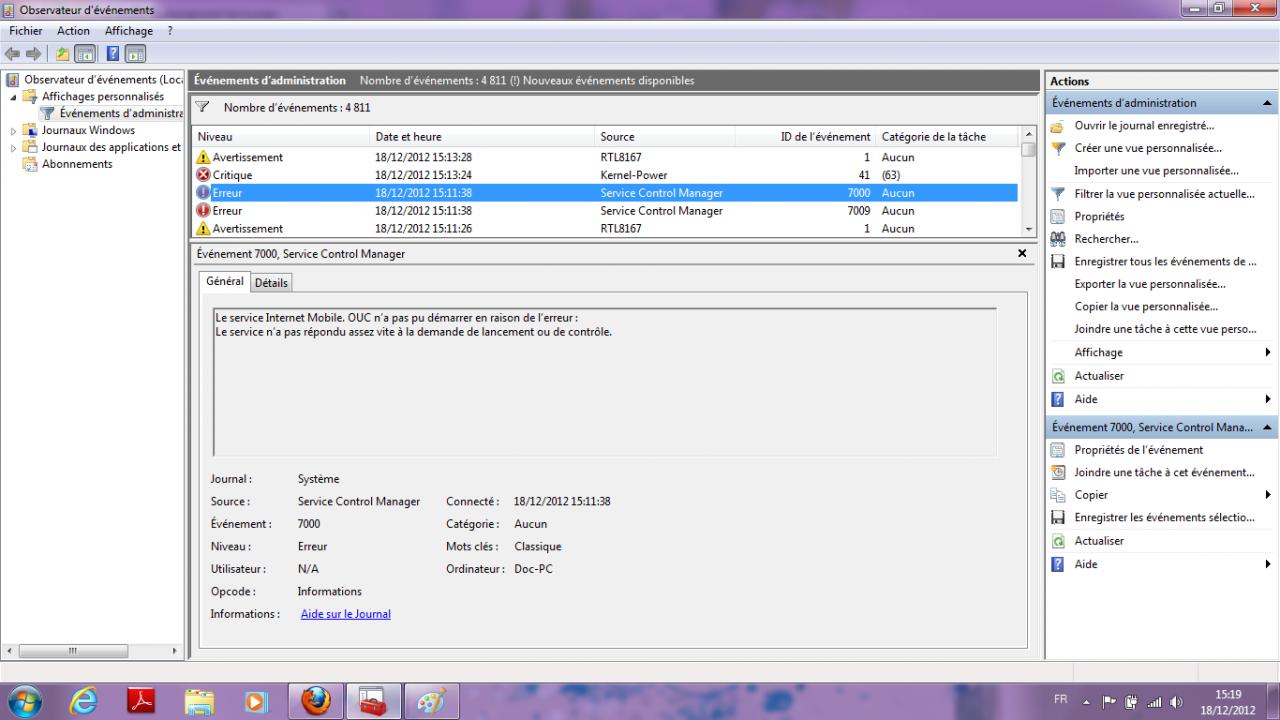Click Aide icon under Événements d'administration actions
This screenshot has width=1280, height=720.
[1056, 399]
